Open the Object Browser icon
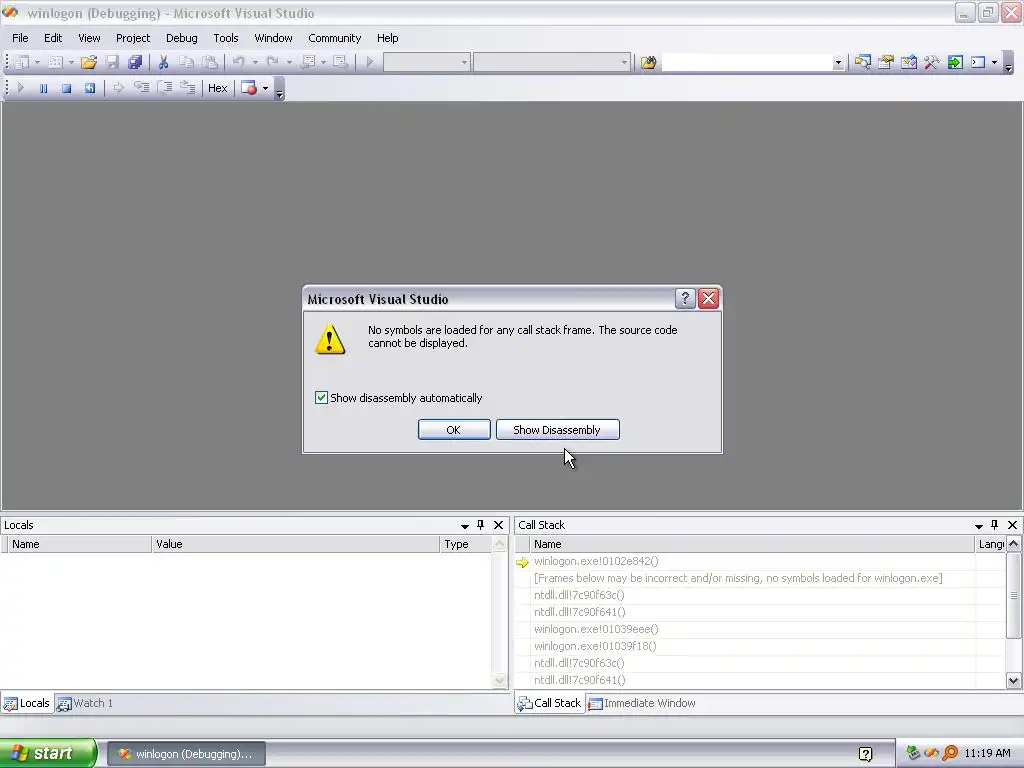This screenshot has width=1024, height=768. (x=908, y=62)
